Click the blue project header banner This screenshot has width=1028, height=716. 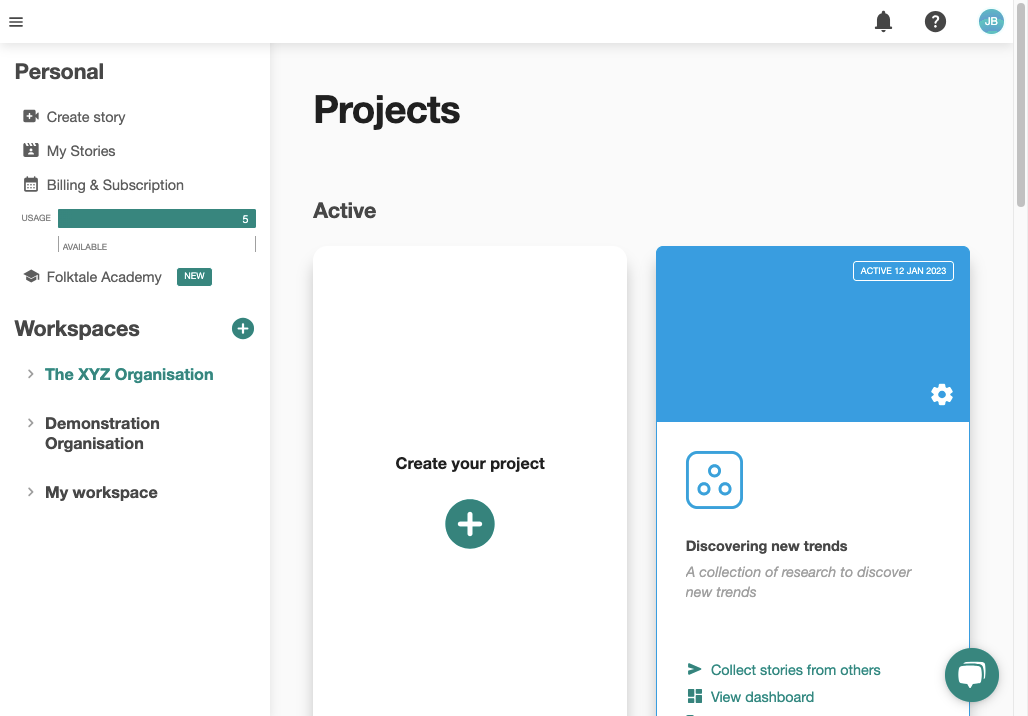pos(812,334)
